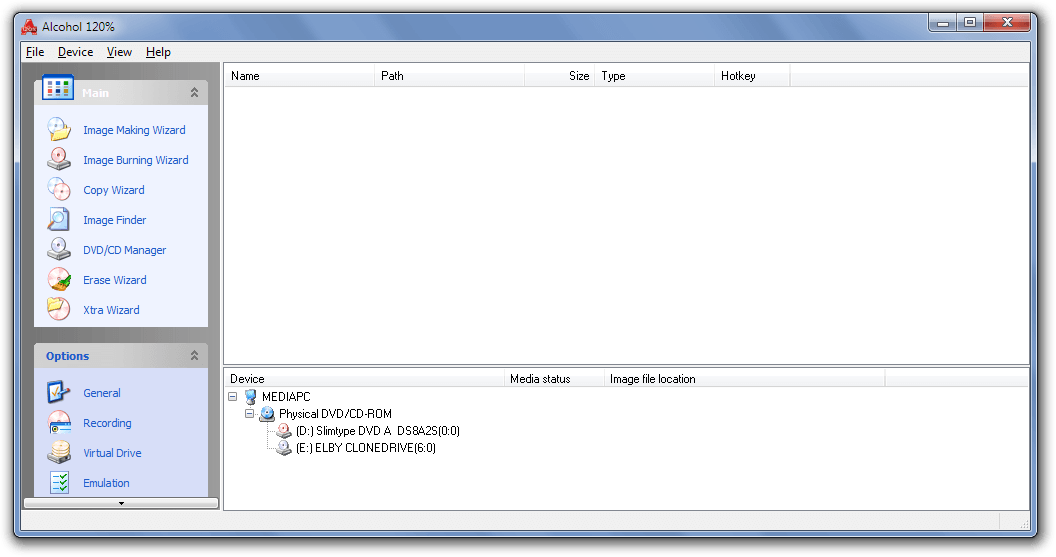The height and width of the screenshot is (557, 1056).
Task: Sort image list by Size column
Action: [x=559, y=76]
